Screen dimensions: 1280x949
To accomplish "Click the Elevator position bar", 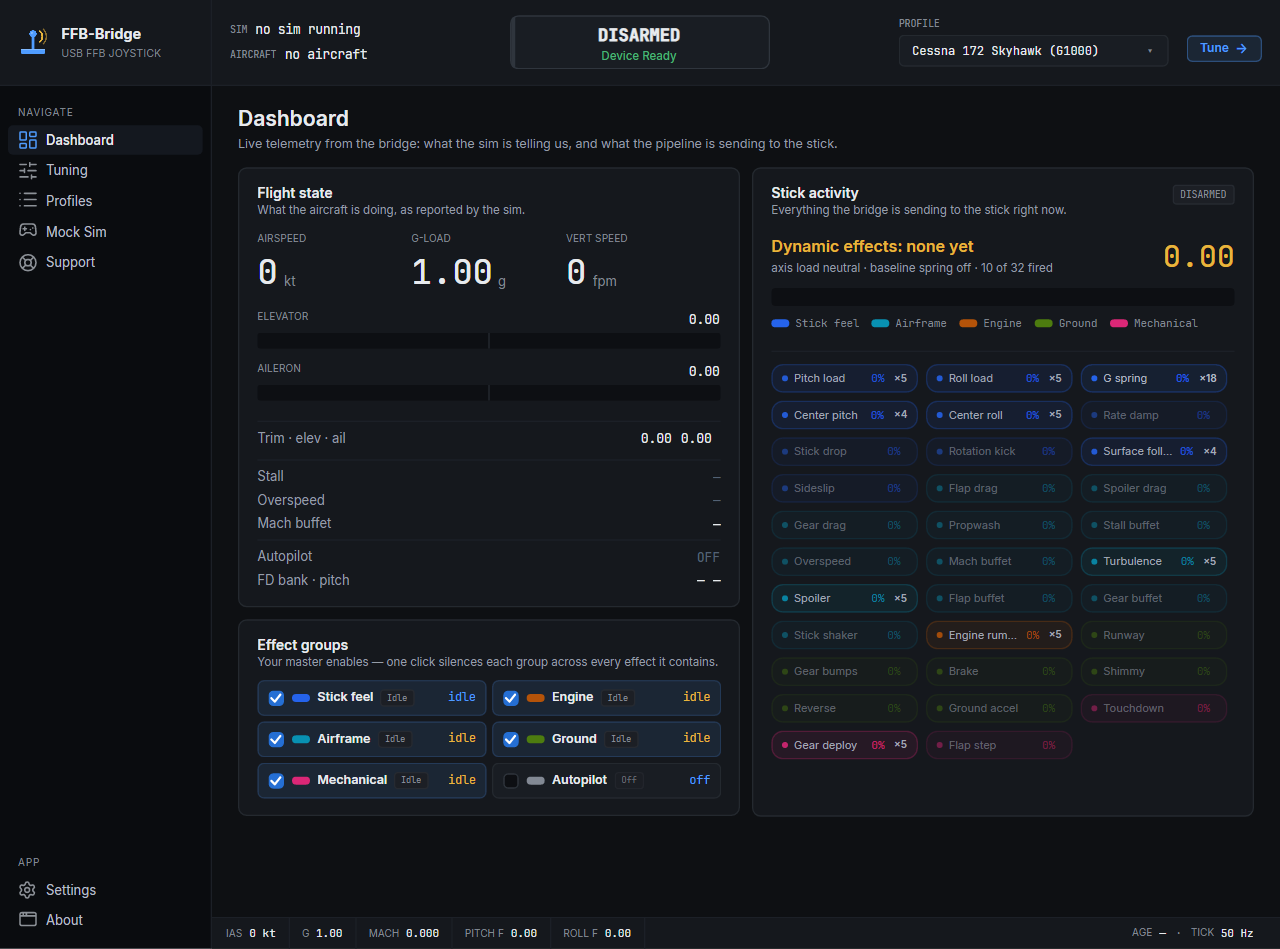I will coord(489,341).
